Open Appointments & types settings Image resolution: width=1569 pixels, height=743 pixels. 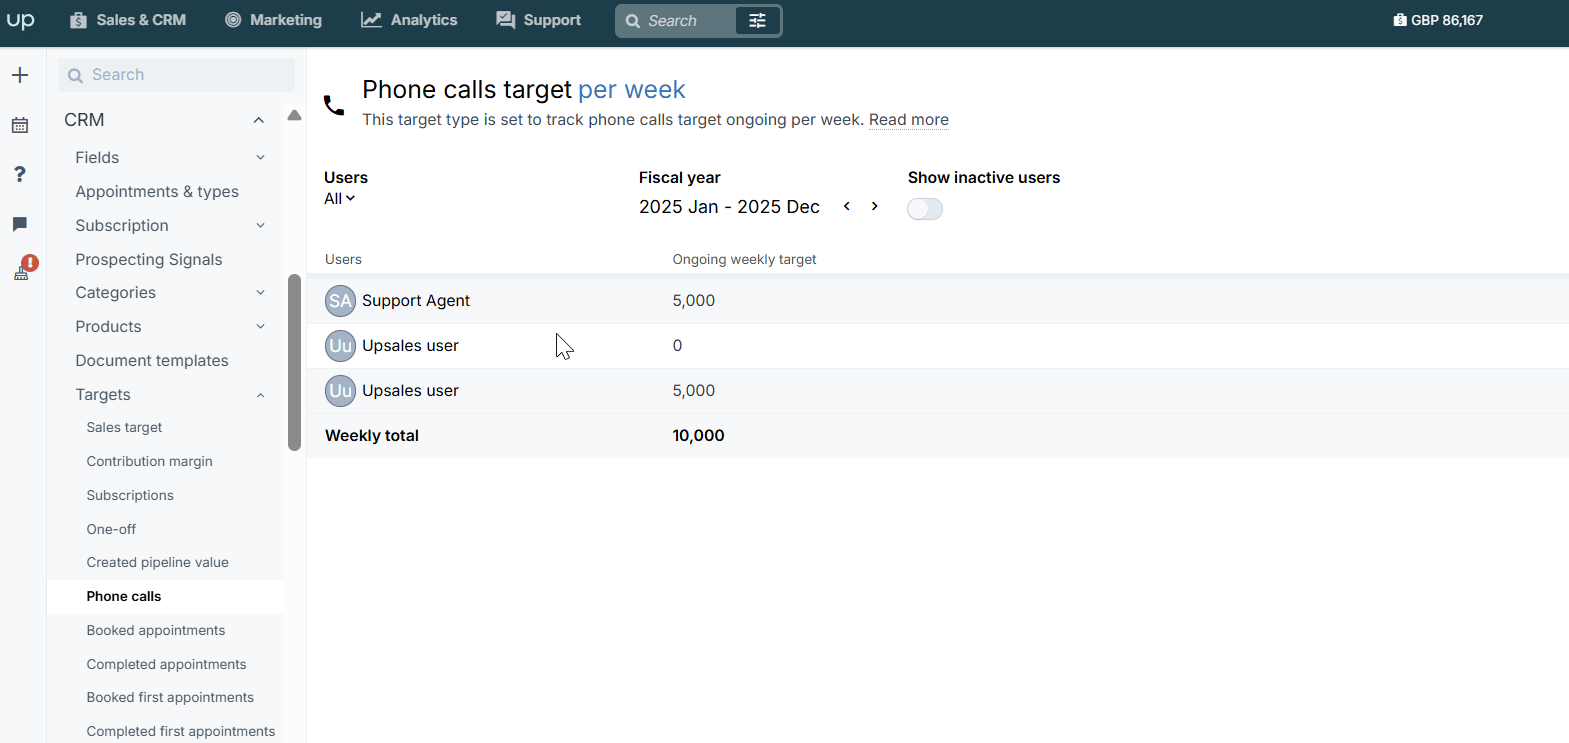(x=157, y=192)
